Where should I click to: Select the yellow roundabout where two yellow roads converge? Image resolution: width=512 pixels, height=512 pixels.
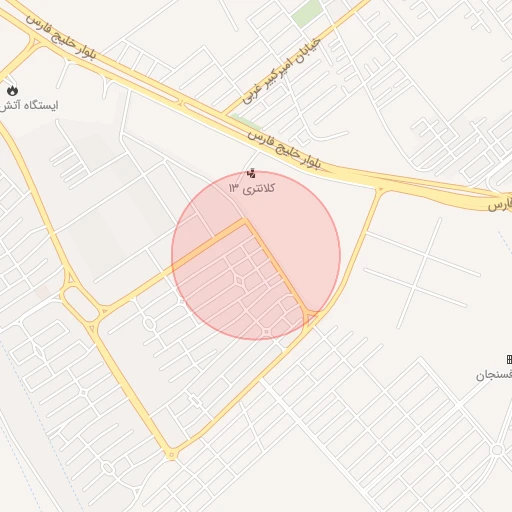click(172, 454)
